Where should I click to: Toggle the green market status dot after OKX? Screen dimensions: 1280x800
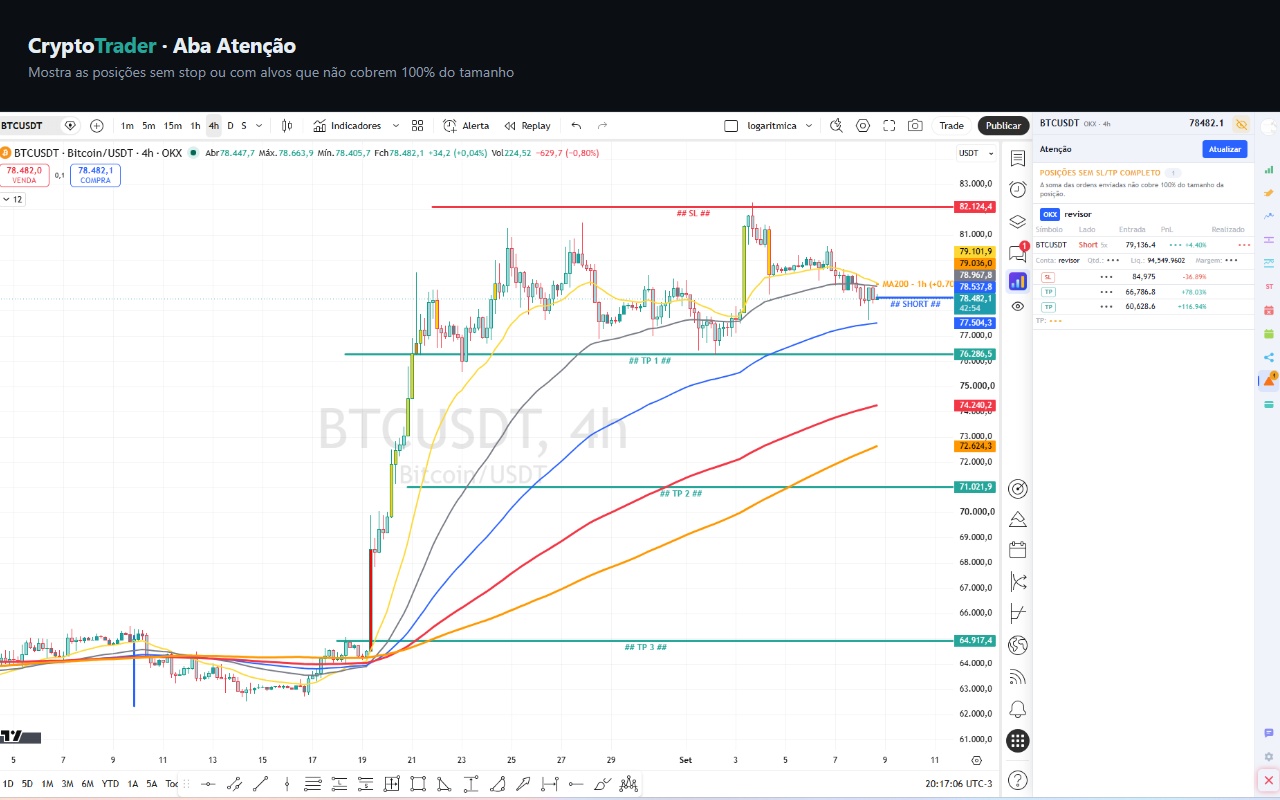click(191, 153)
